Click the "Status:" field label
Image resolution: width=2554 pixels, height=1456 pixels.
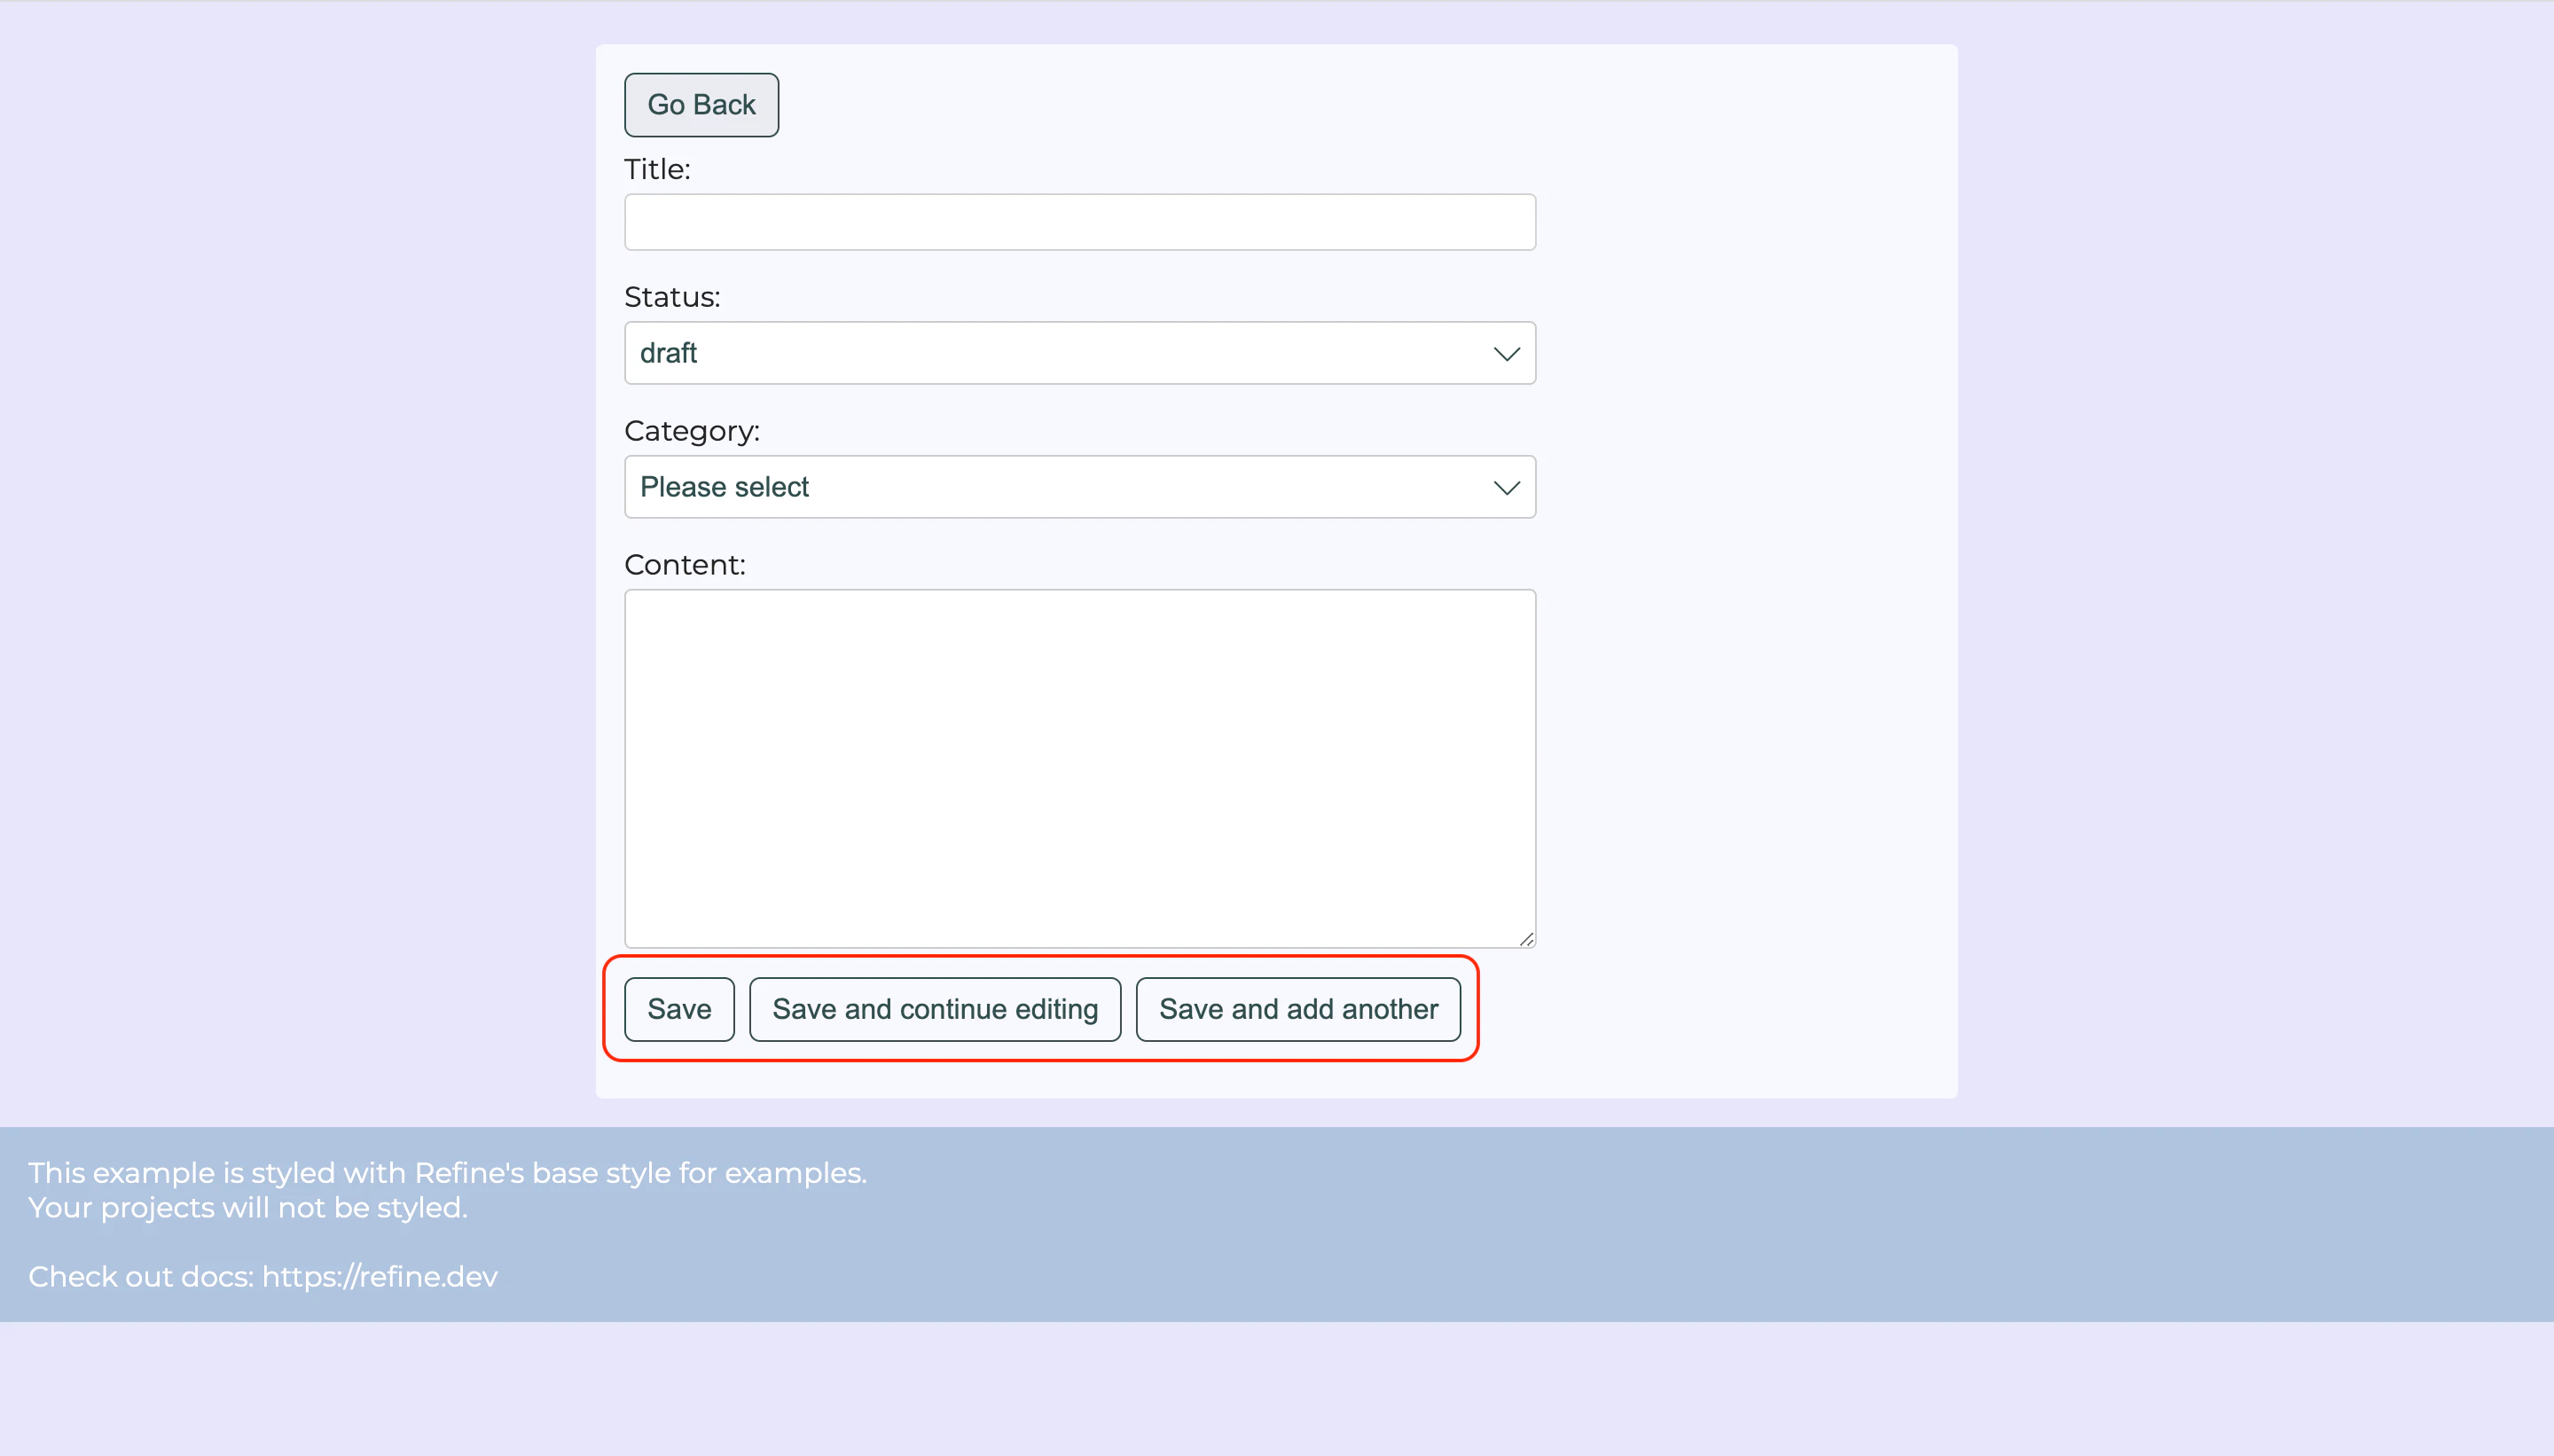[x=672, y=296]
